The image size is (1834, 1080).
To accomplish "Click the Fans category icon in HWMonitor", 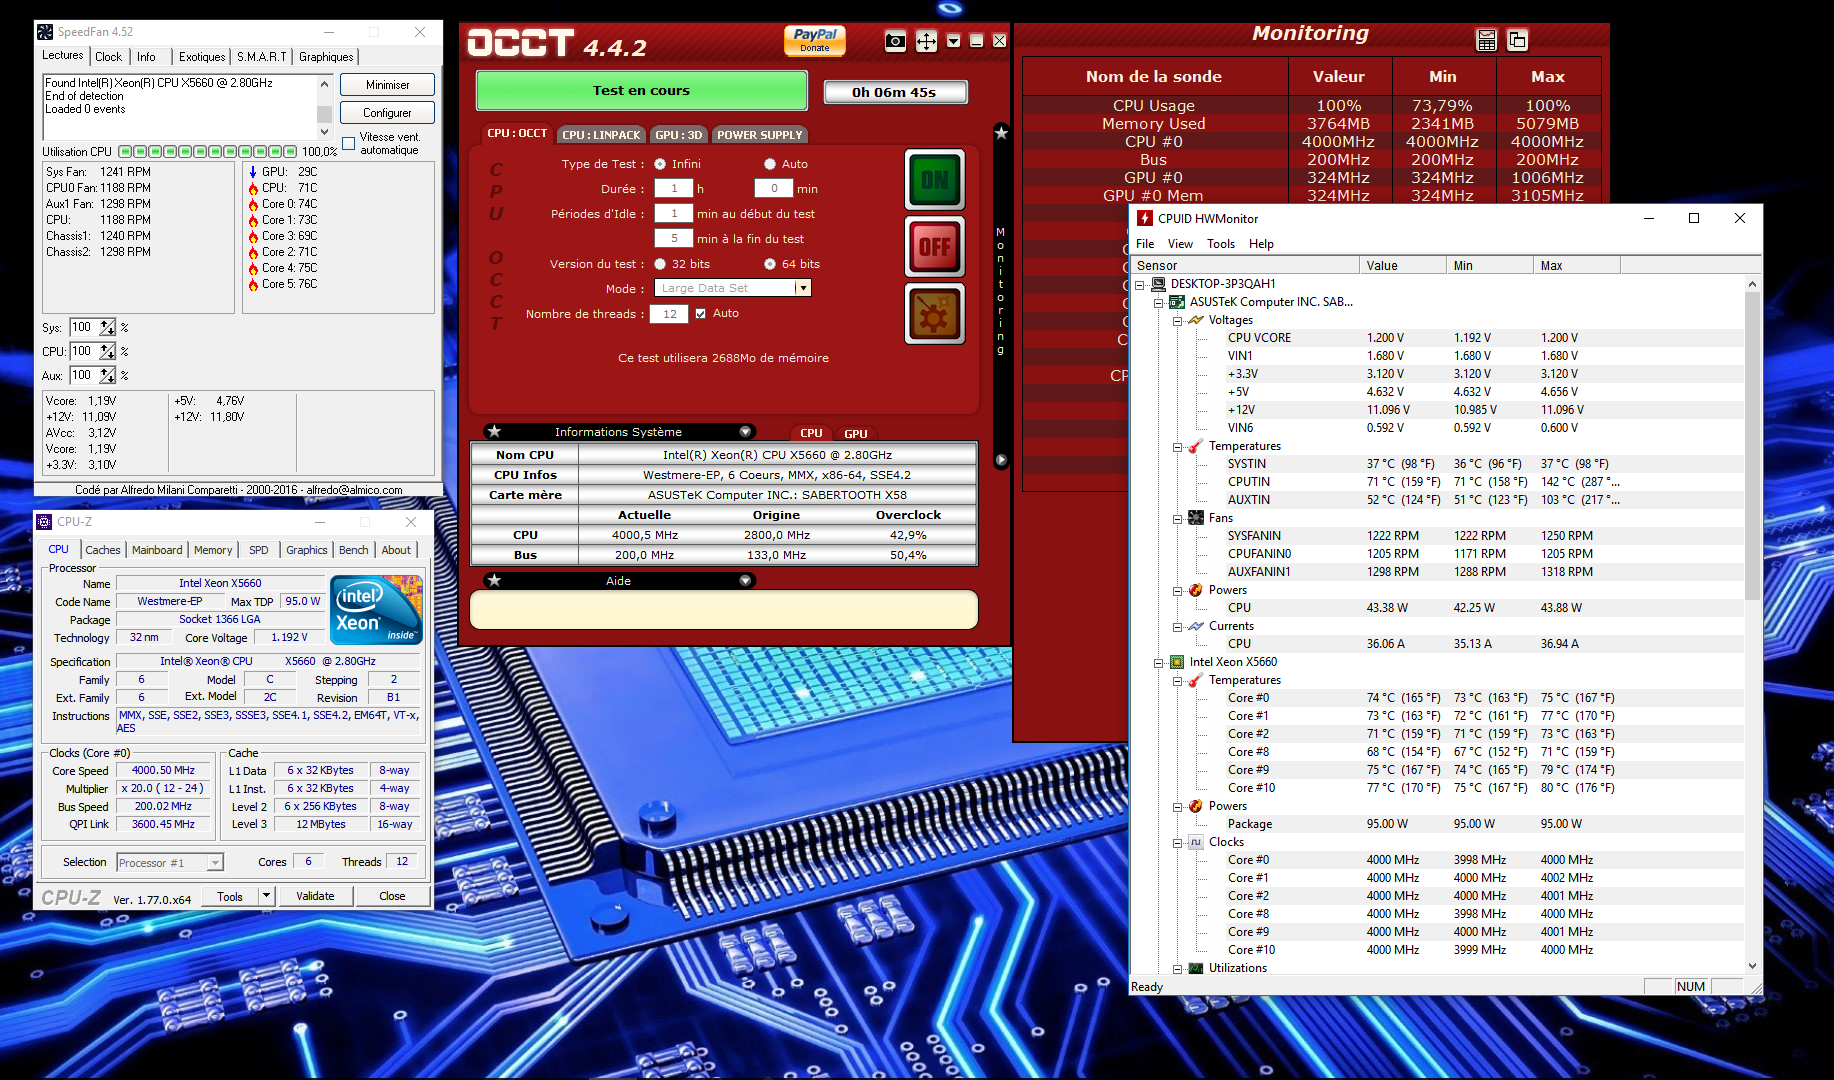I will tap(1195, 518).
